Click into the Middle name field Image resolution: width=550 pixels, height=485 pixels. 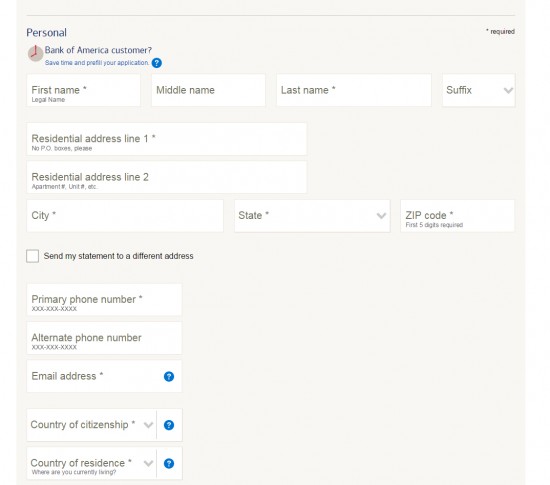click(208, 90)
